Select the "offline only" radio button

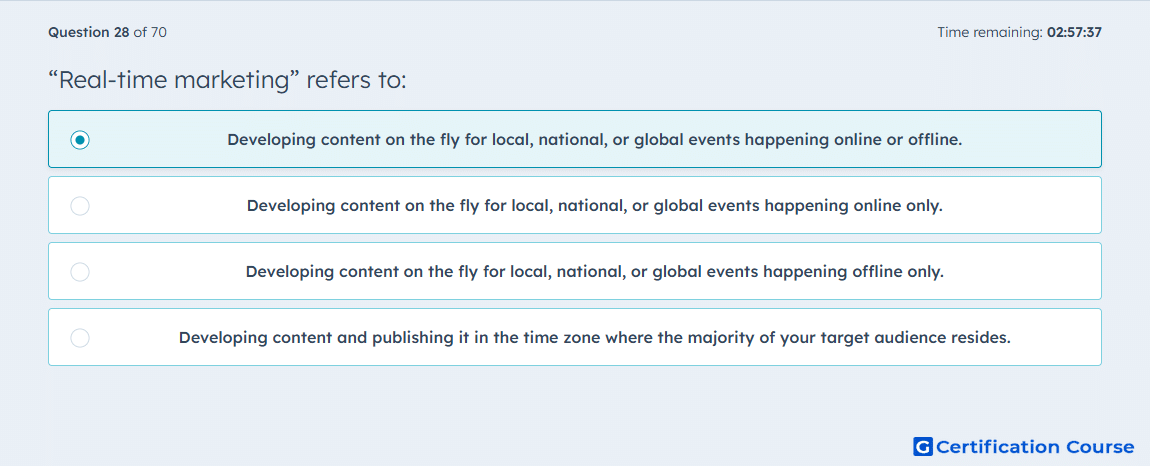80,272
